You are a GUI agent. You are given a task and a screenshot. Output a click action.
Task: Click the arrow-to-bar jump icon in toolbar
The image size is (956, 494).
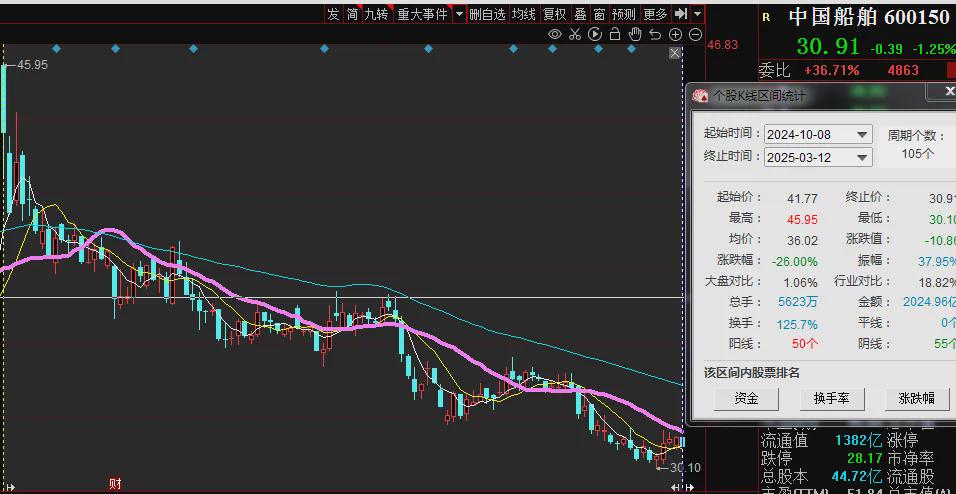coord(681,14)
